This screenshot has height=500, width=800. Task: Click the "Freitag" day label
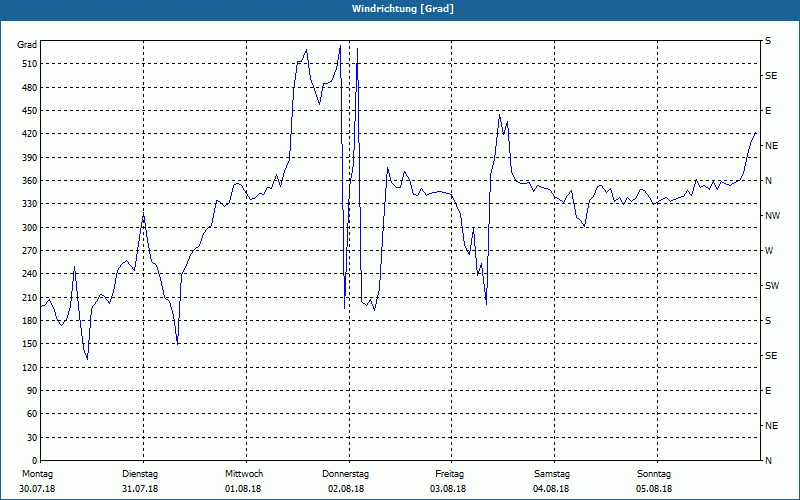[449, 474]
